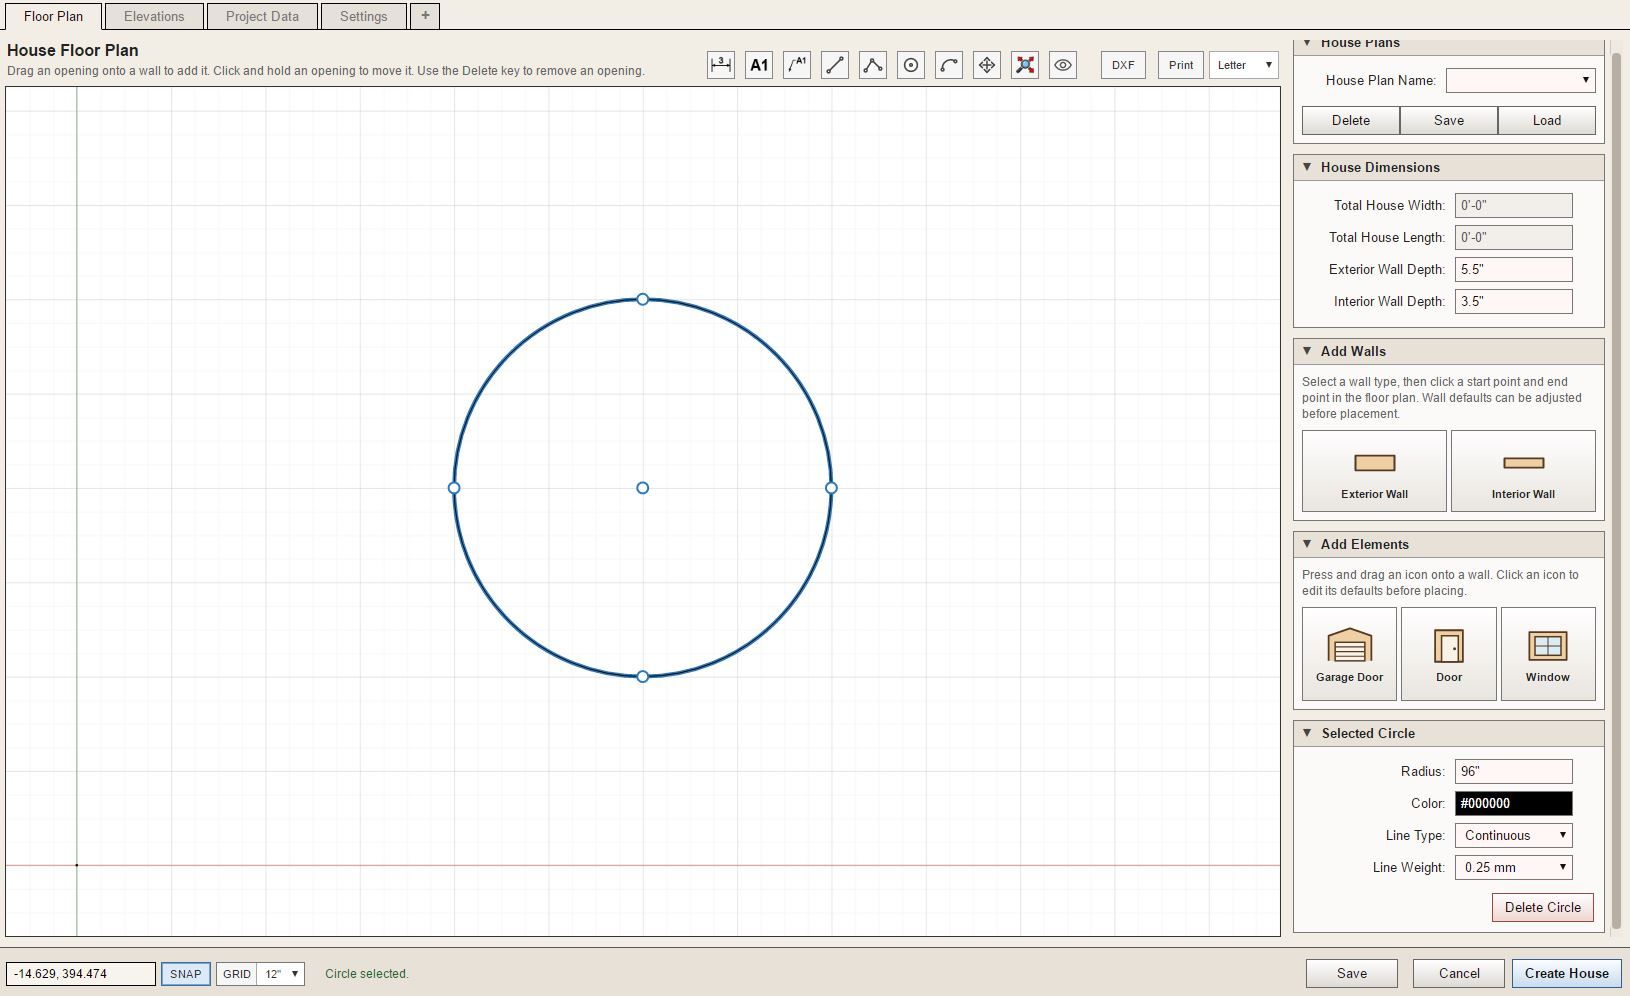Collapse the Selected Circle section

pos(1307,733)
